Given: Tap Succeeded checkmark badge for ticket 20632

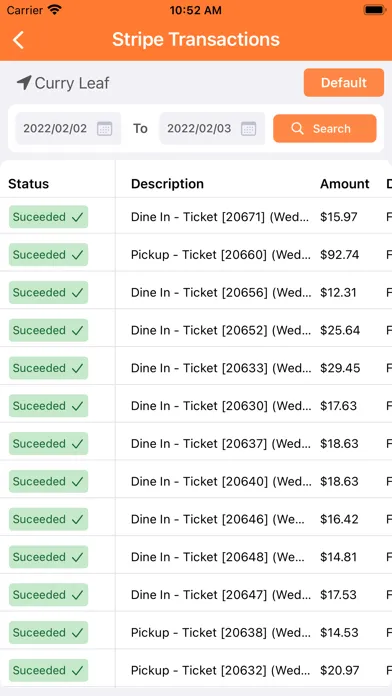Looking at the screenshot, I should (48, 670).
